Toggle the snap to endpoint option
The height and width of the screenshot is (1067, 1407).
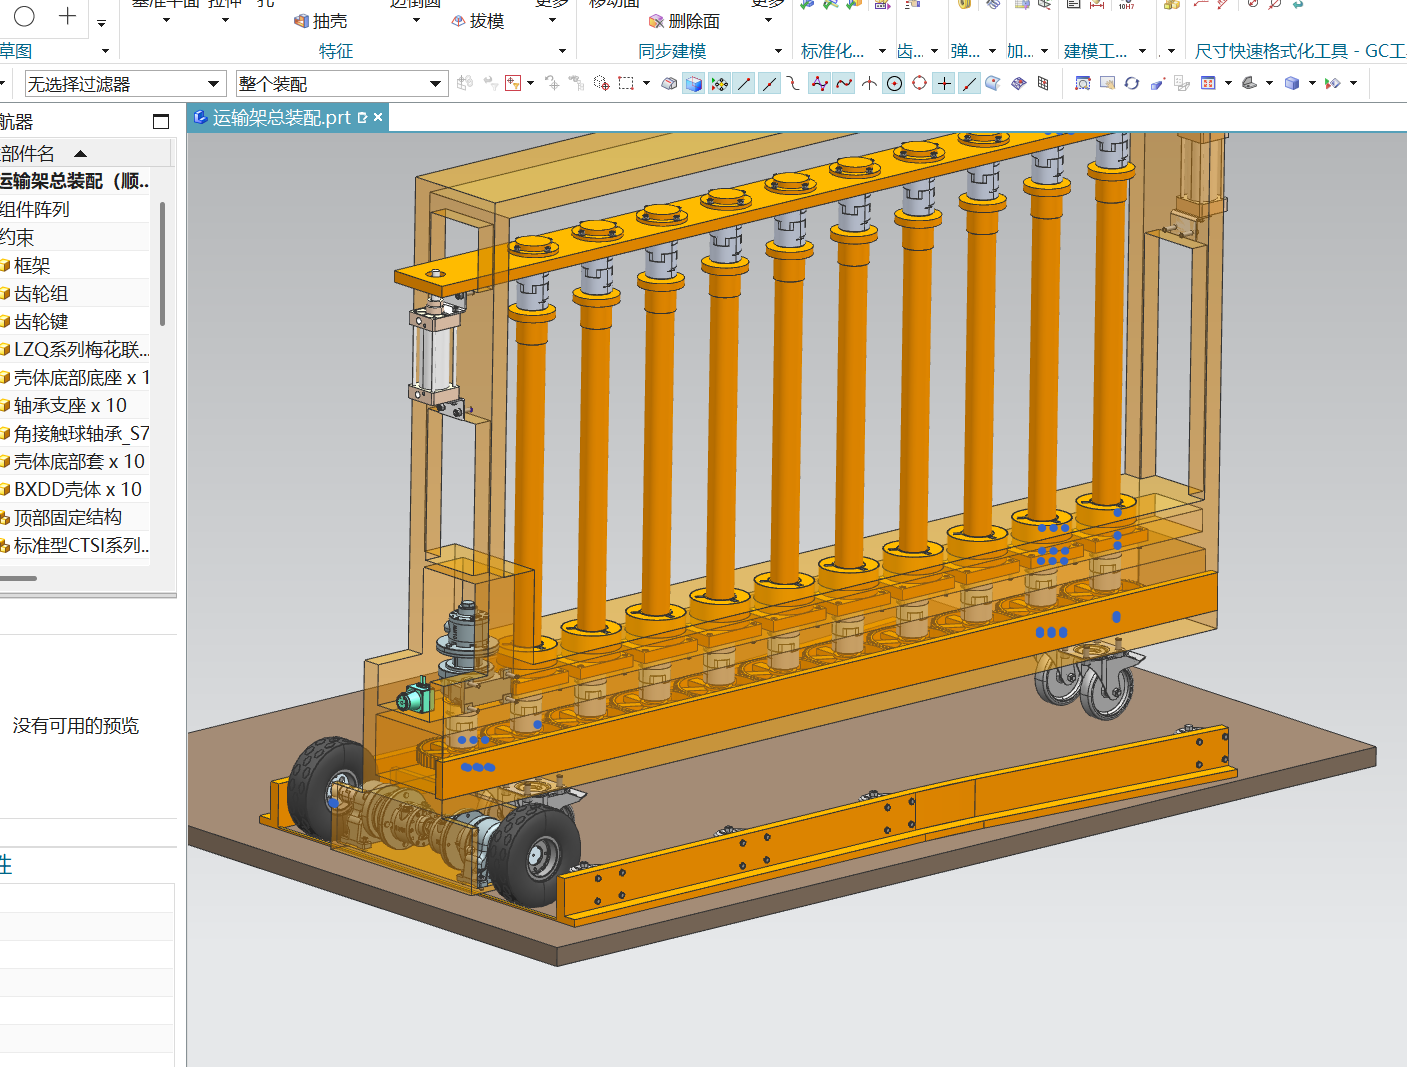744,84
